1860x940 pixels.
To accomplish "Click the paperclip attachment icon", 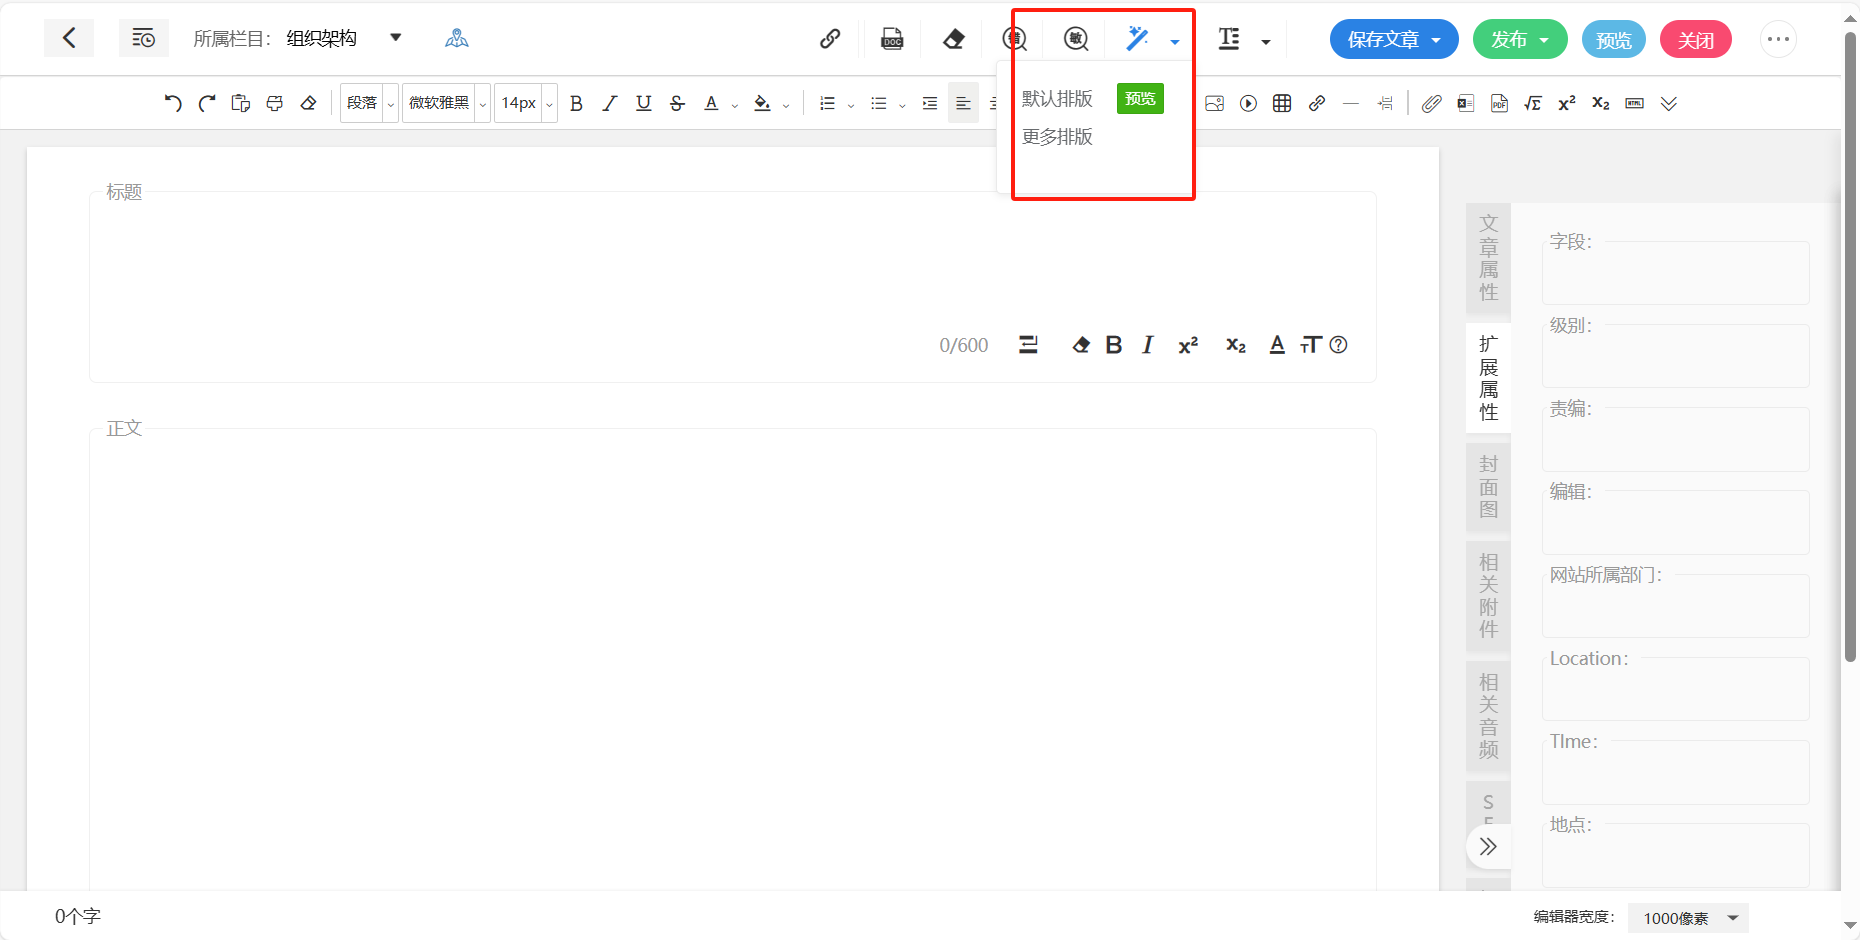I will pyautogui.click(x=1431, y=103).
